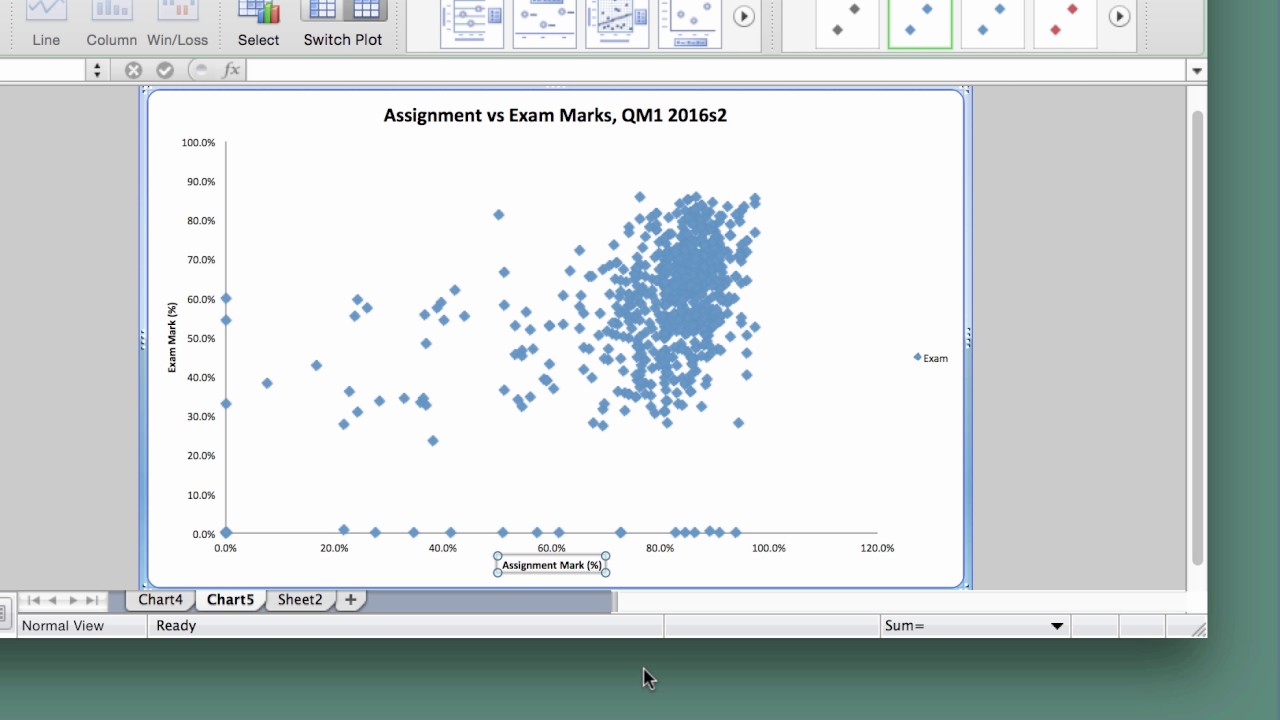This screenshot has height=720, width=1280.
Task: Show more chart styles
Action: [1119, 16]
